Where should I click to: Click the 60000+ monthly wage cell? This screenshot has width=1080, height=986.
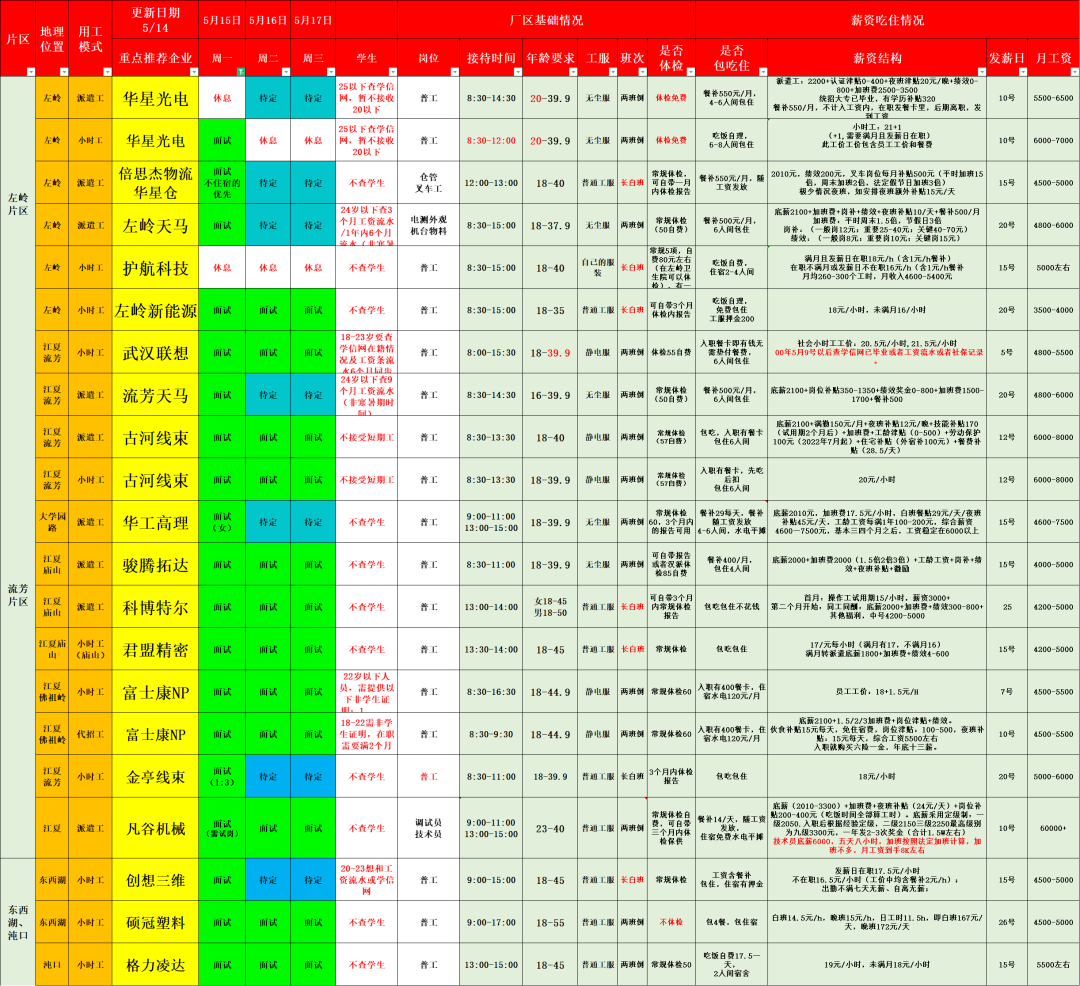[1053, 828]
